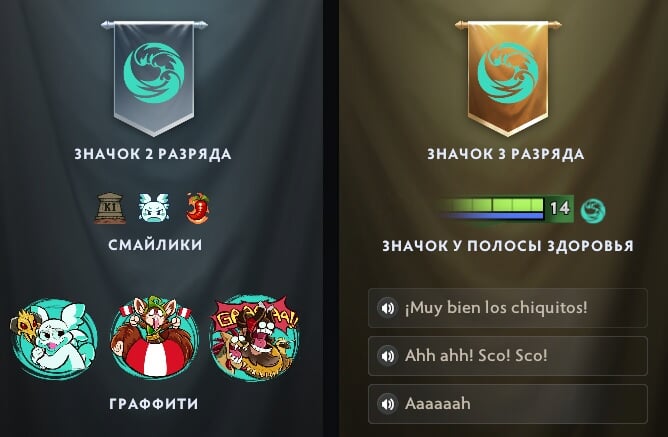Click the silver tier 2 banner badge
Image resolution: width=668 pixels, height=437 pixels.
pyautogui.click(x=154, y=78)
